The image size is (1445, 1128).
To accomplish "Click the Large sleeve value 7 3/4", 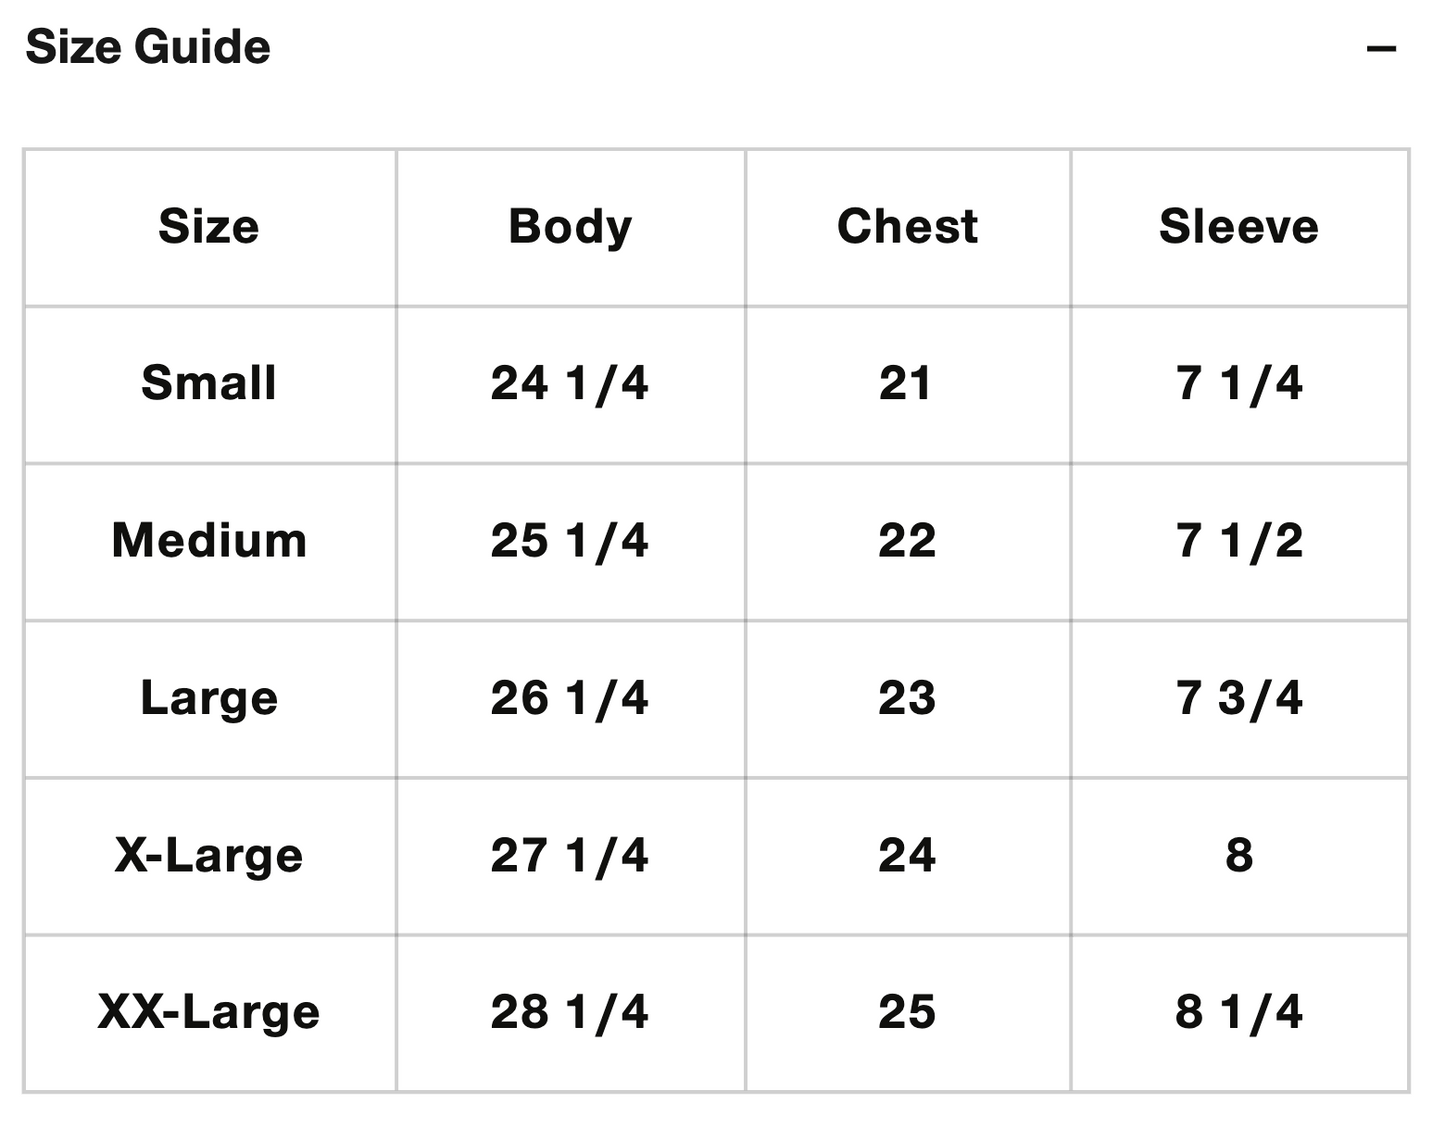I will pyautogui.click(x=1239, y=698).
